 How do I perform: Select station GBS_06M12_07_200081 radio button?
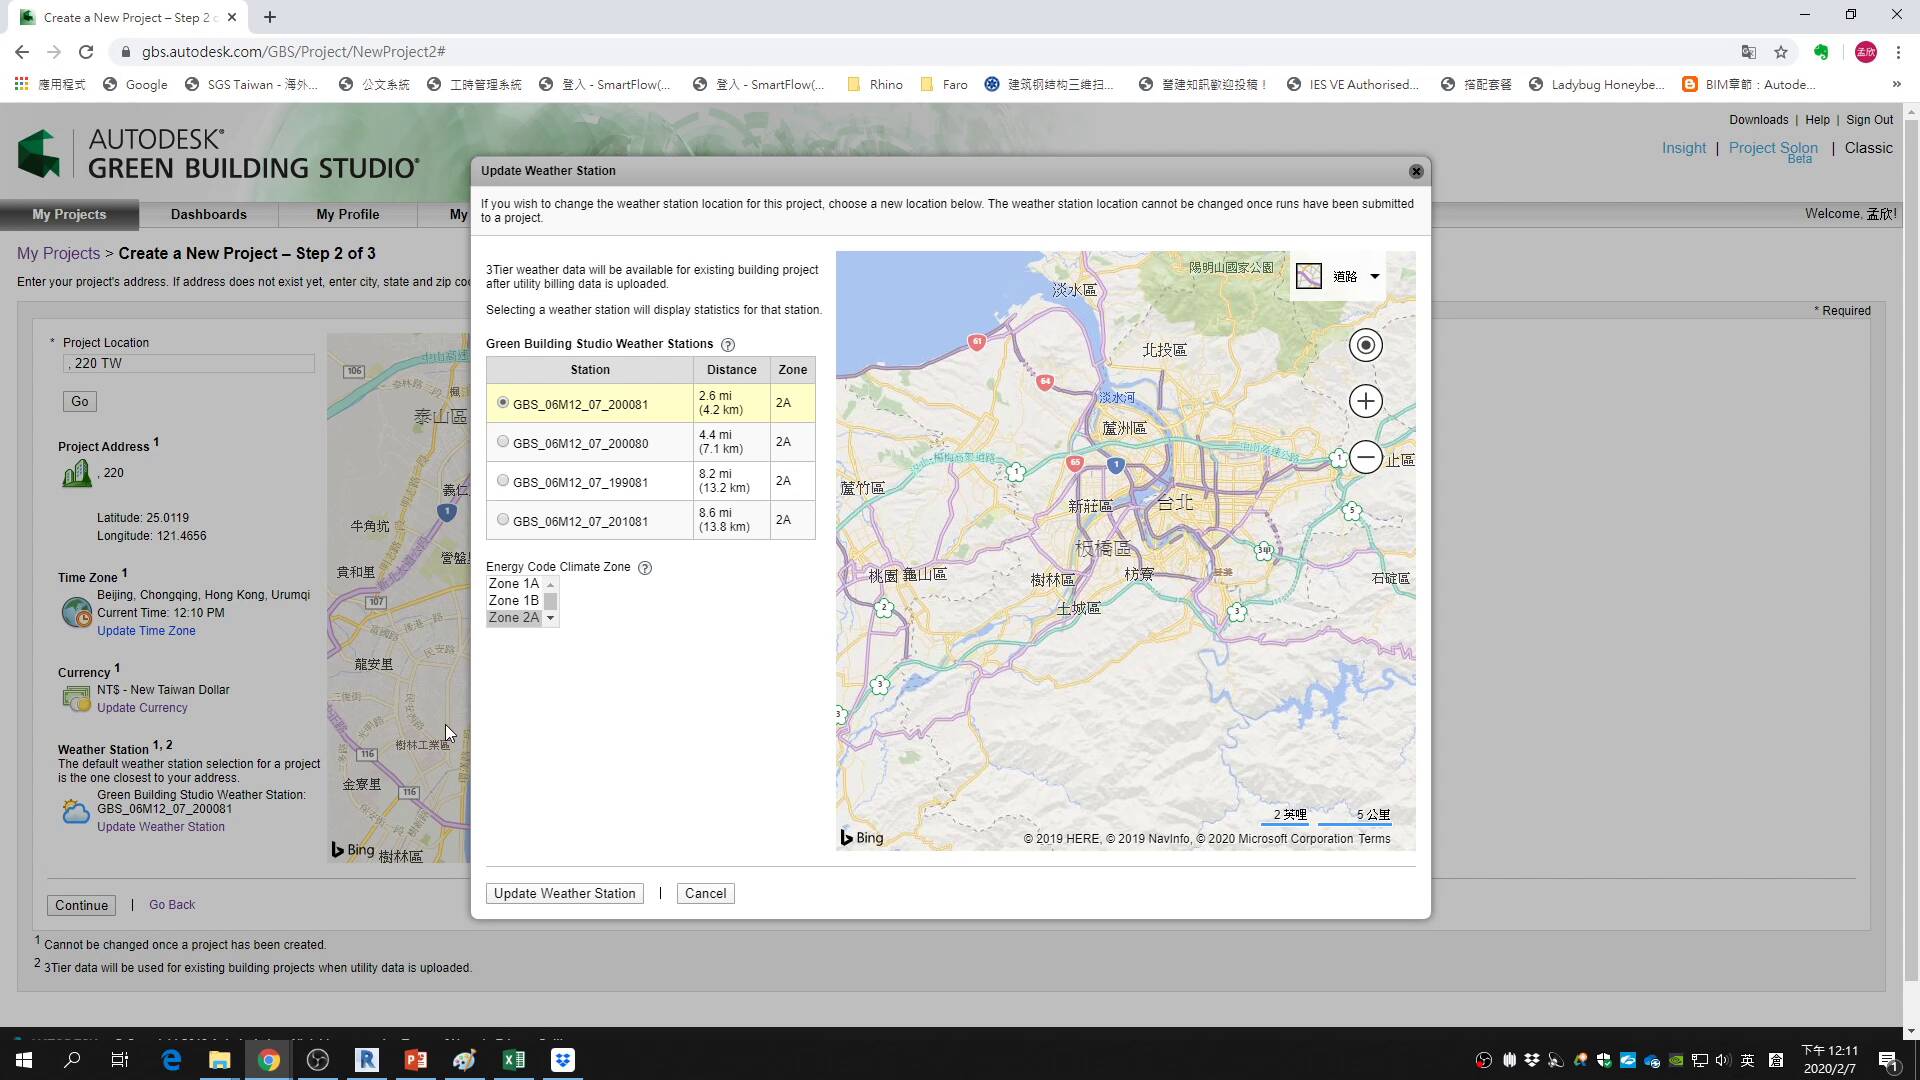[503, 402]
